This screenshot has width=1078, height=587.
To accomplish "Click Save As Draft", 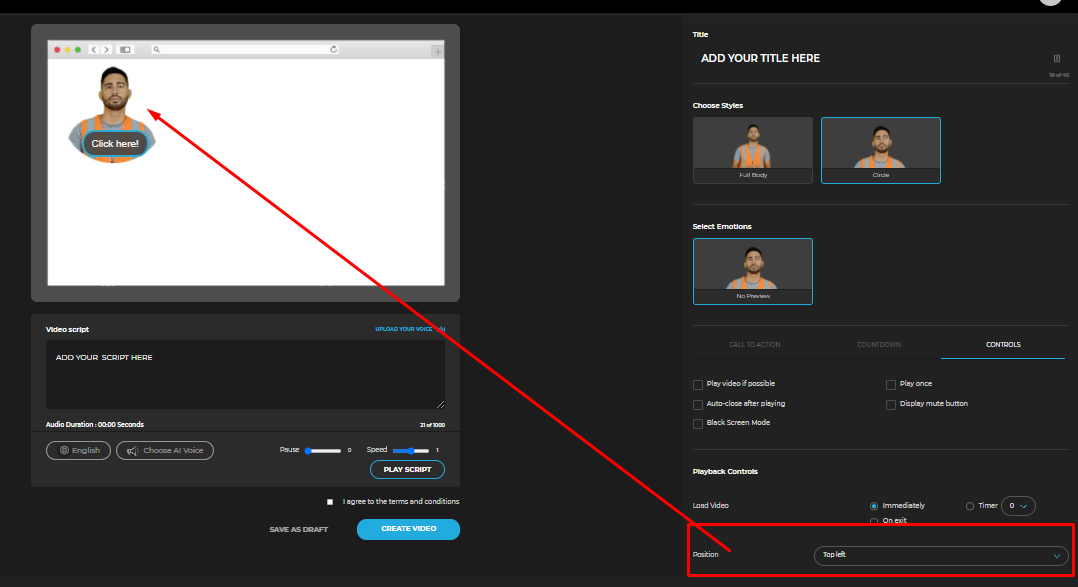I will [x=298, y=529].
